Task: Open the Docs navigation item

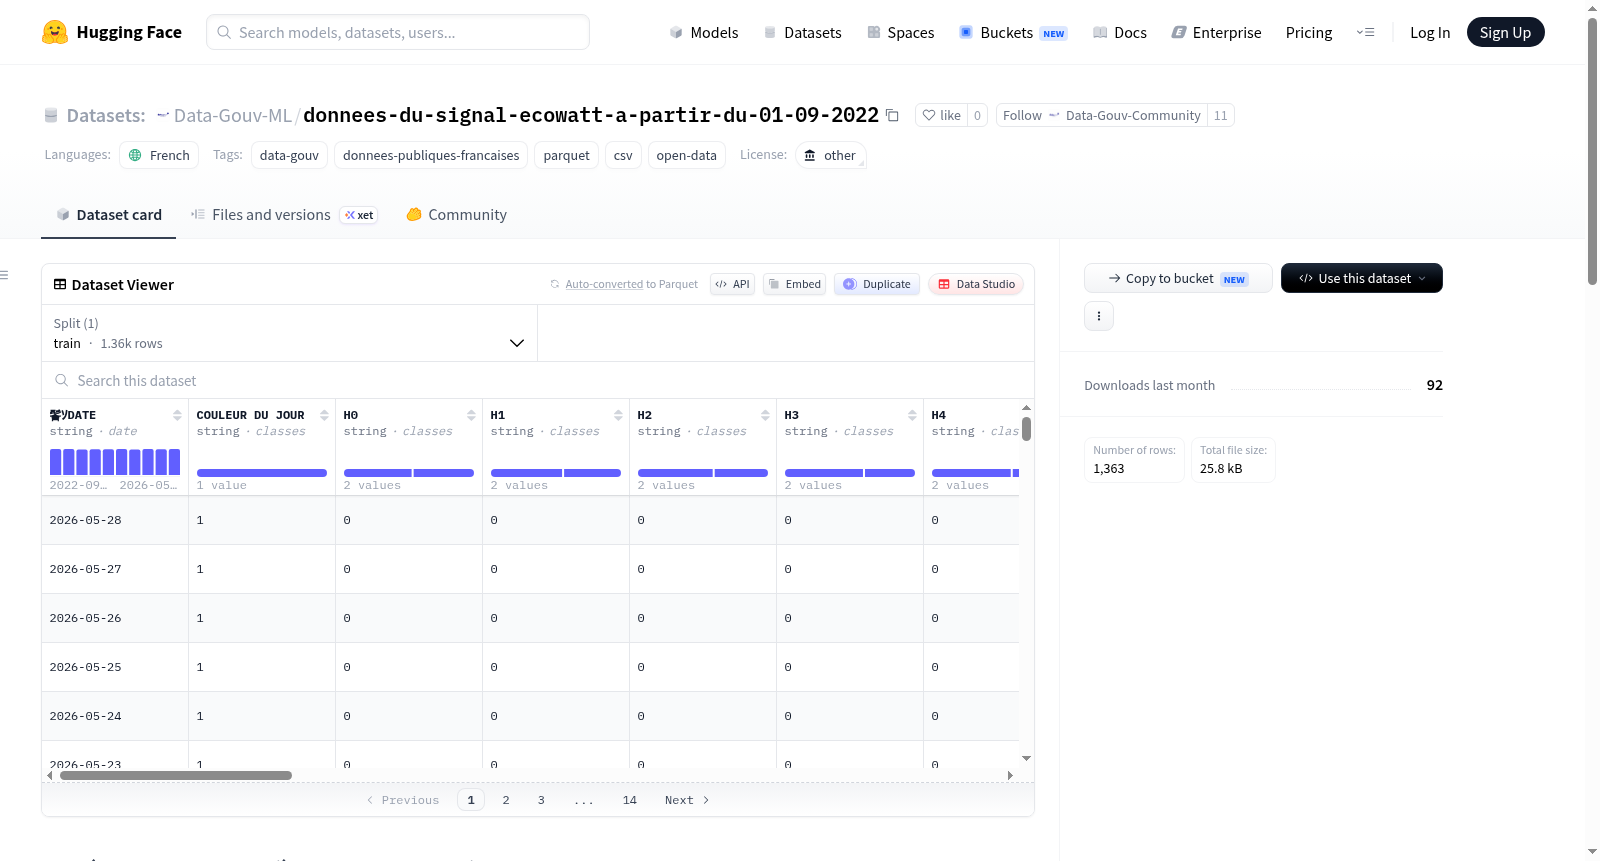Action: pyautogui.click(x=1120, y=32)
